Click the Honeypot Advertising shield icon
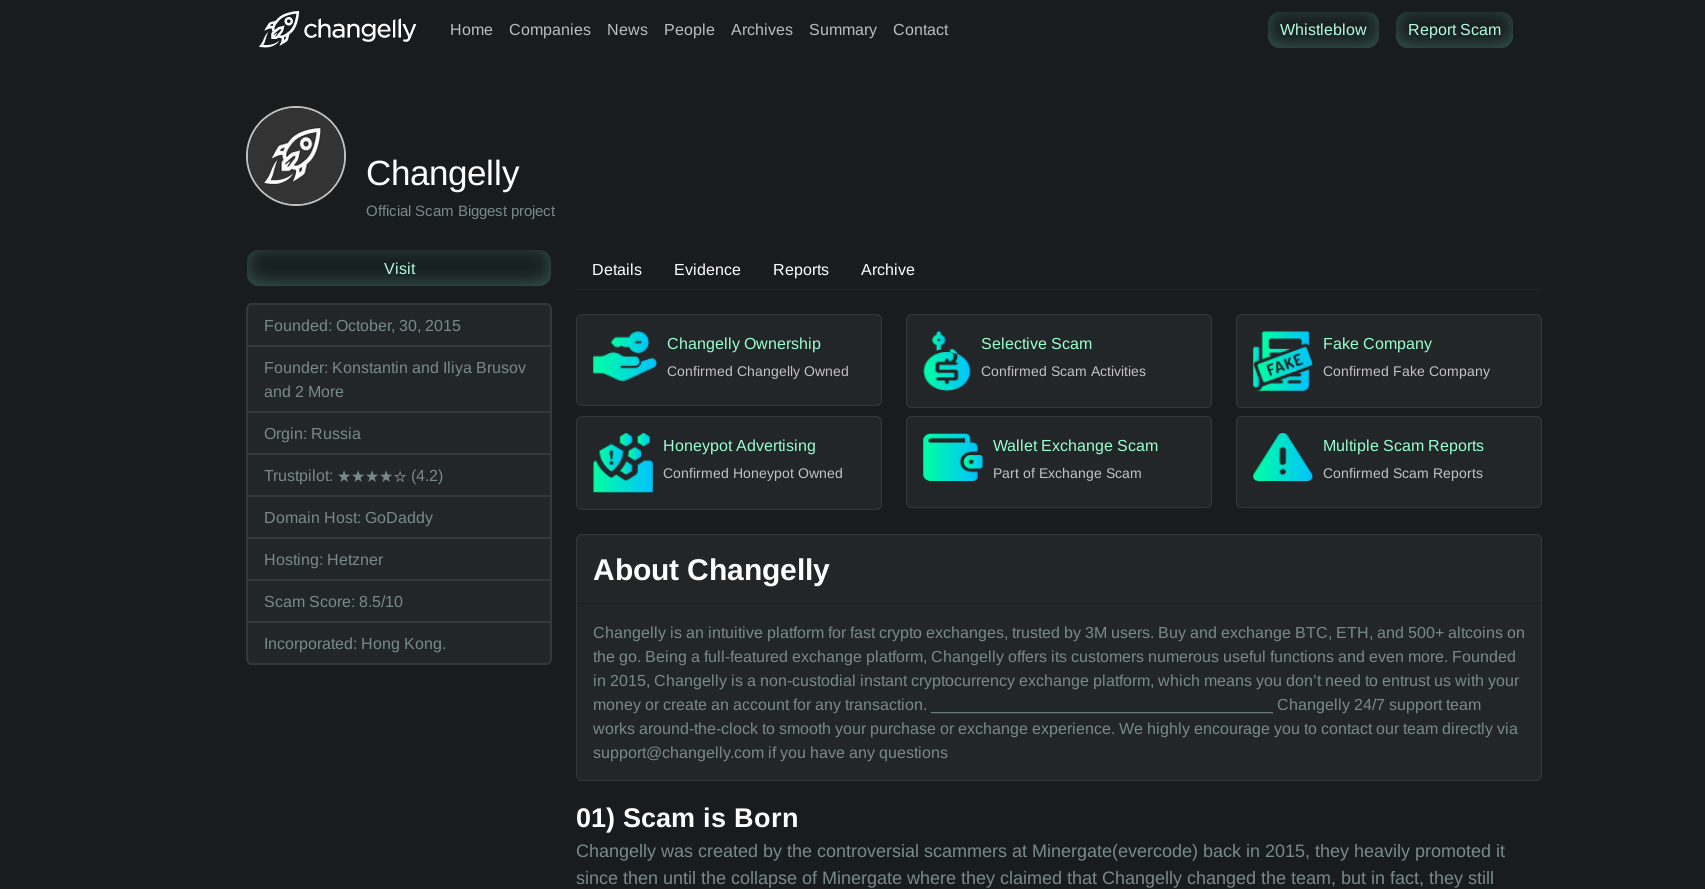The width and height of the screenshot is (1705, 889). 622,462
